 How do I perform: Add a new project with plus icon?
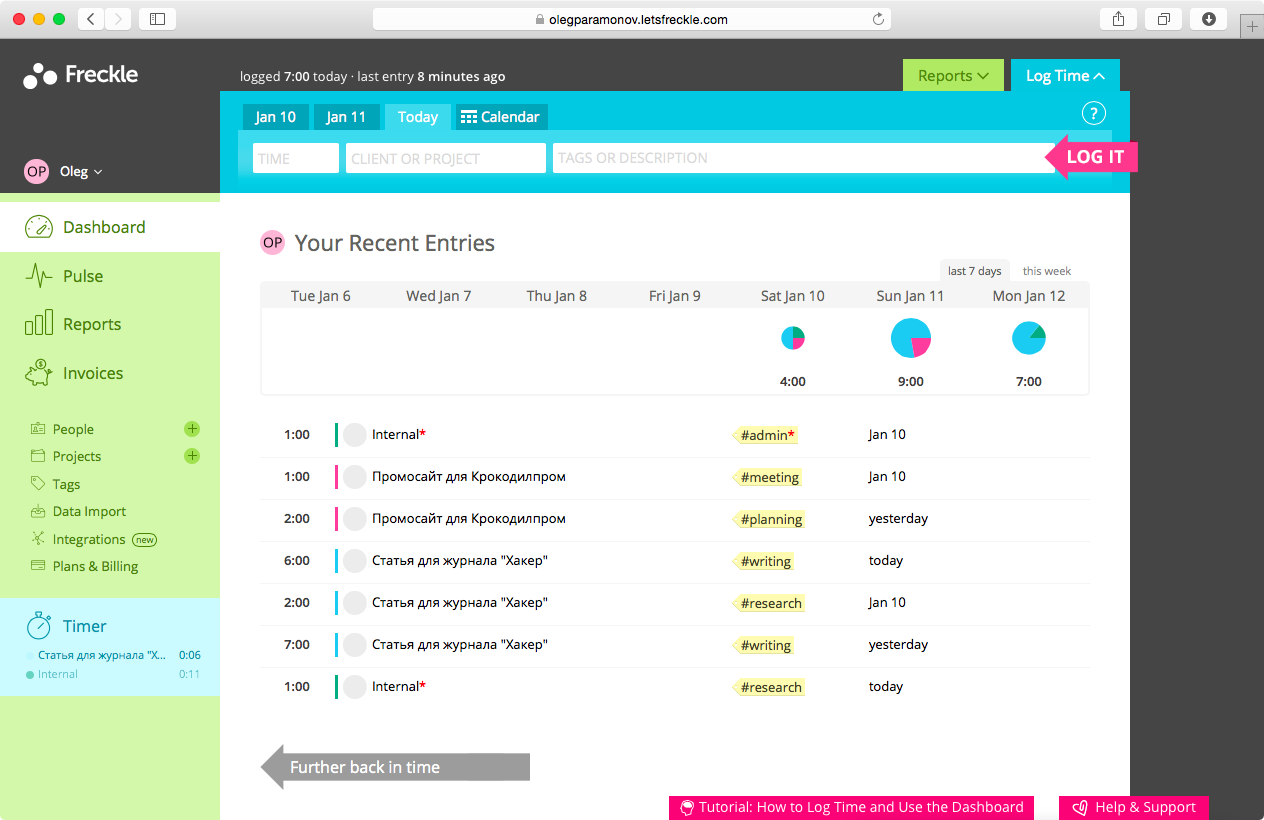[x=192, y=456]
